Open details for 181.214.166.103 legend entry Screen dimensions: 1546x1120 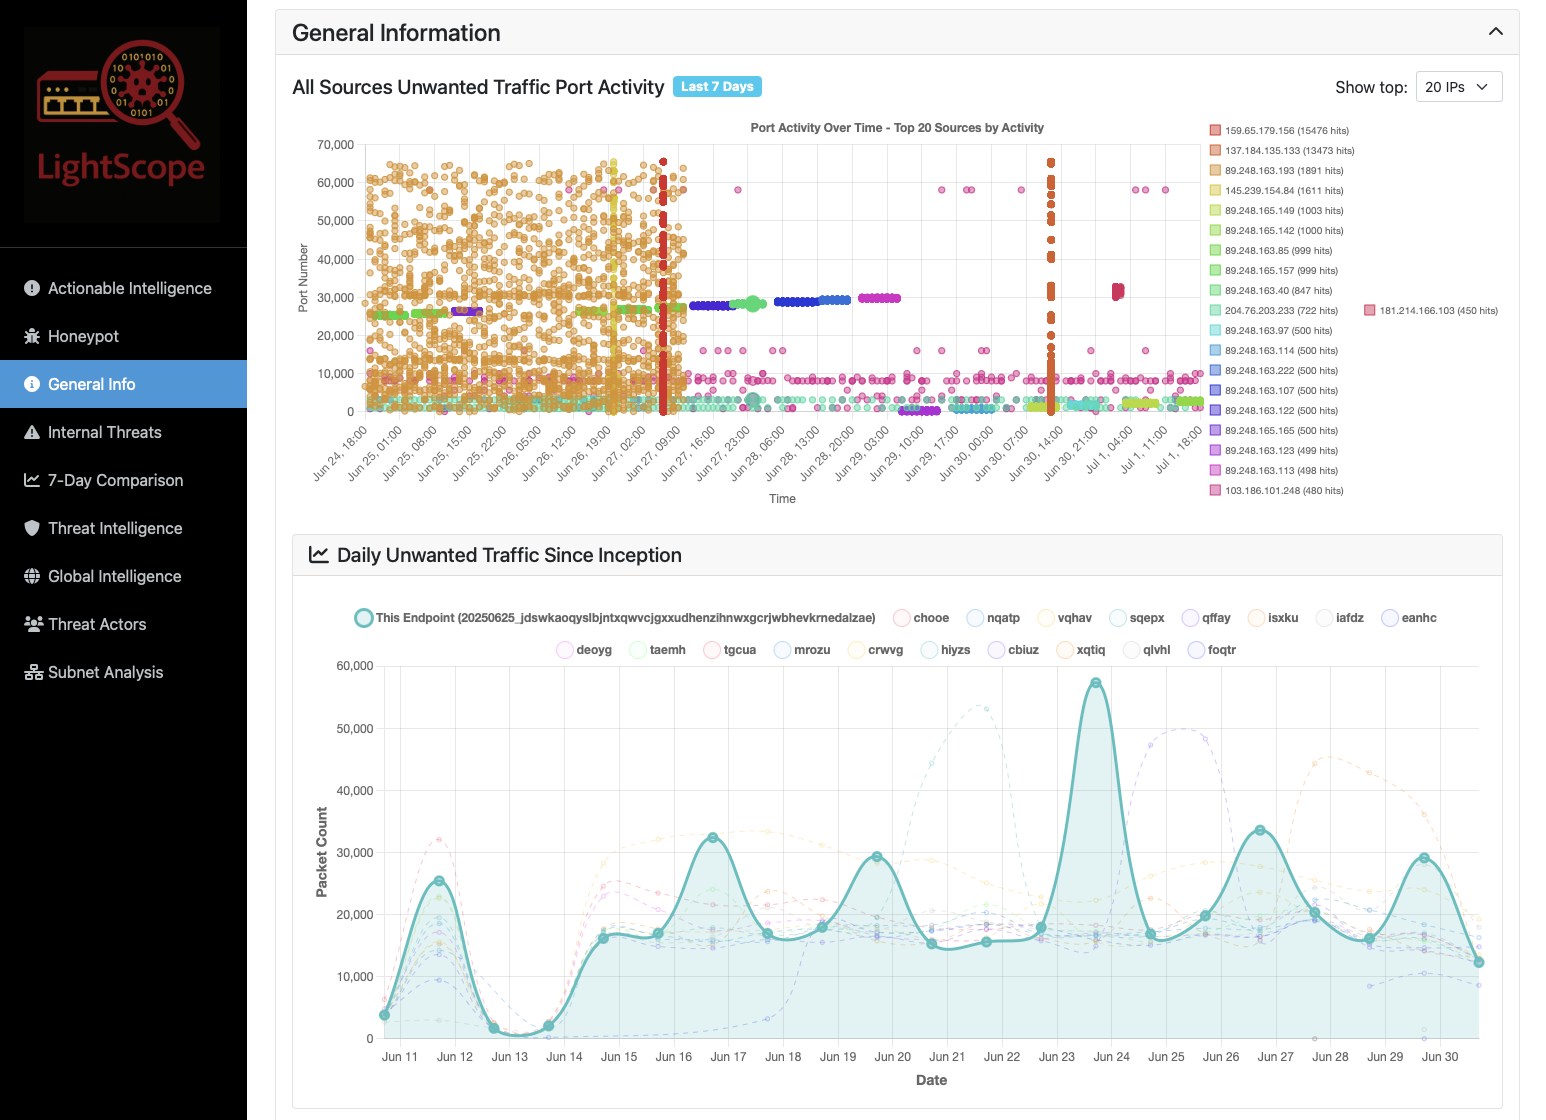(1432, 310)
